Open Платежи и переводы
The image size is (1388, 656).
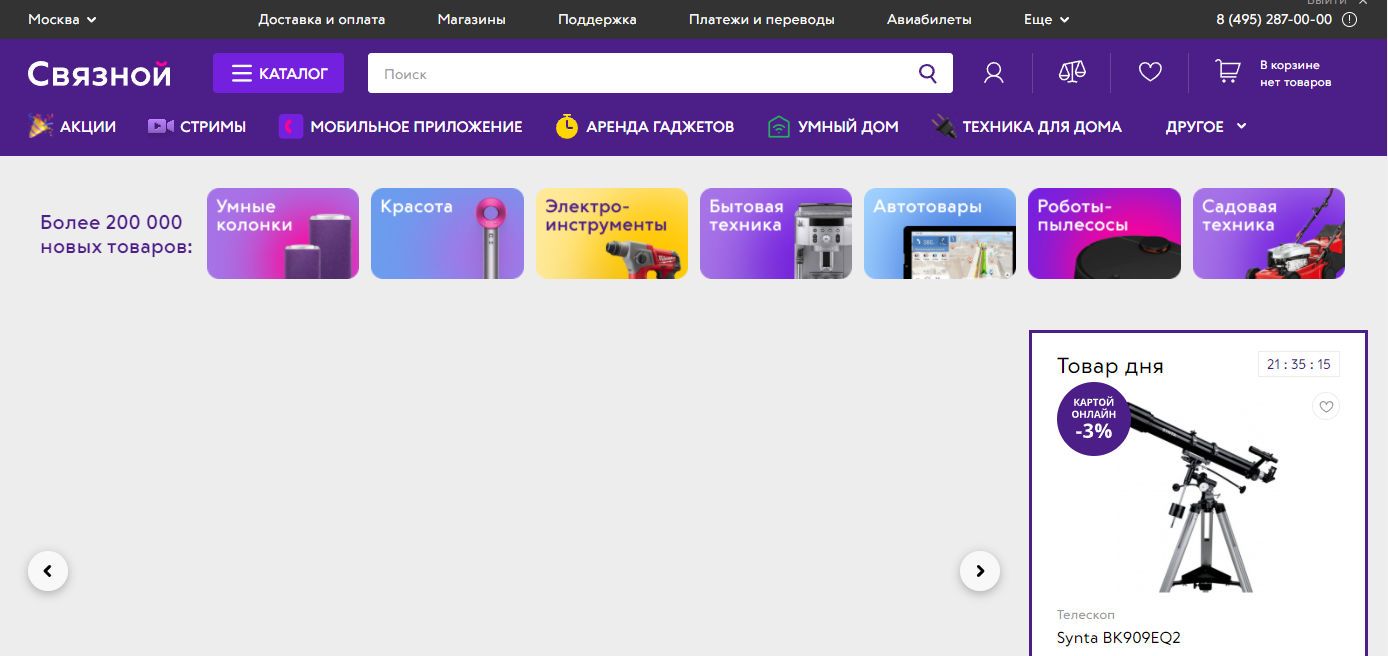pos(762,19)
